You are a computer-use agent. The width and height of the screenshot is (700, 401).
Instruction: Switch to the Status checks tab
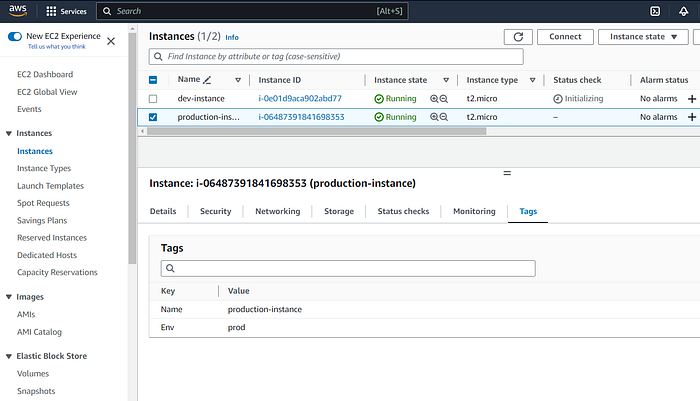[x=403, y=211]
